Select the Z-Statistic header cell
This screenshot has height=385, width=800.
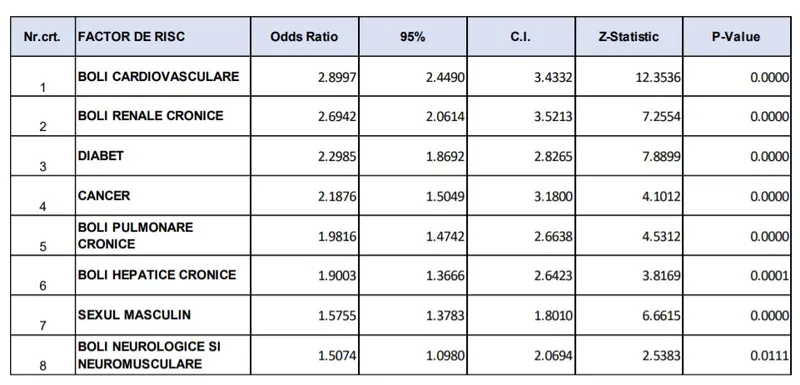tap(629, 37)
